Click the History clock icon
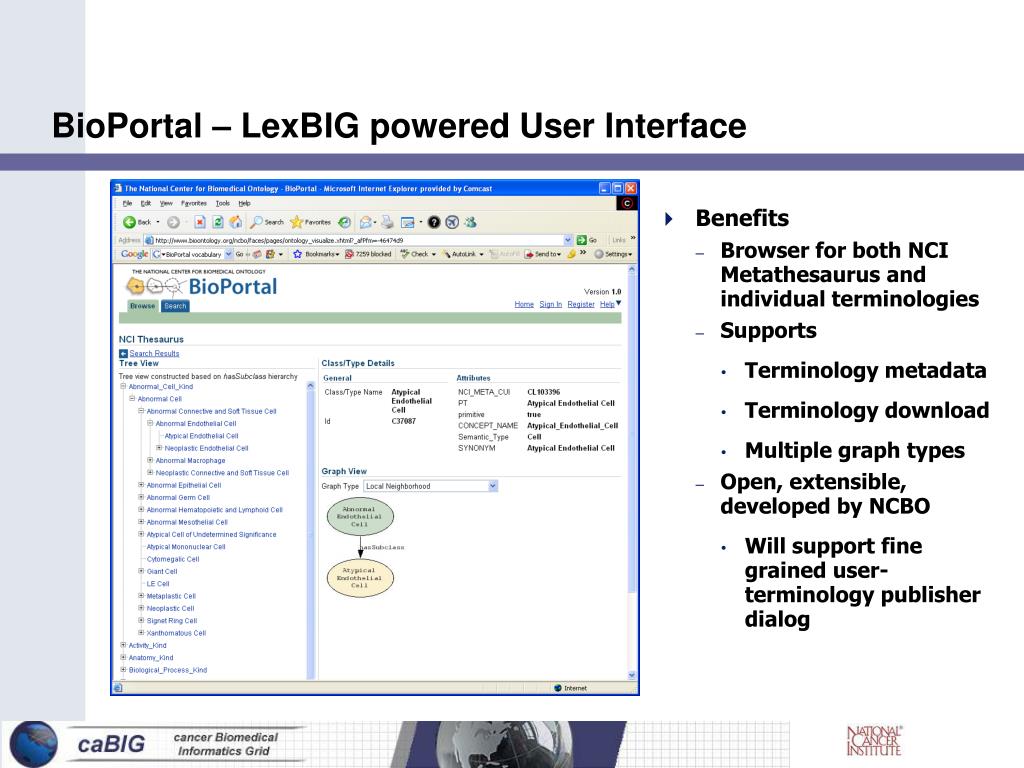Screen dimensions: 1024x768 pyautogui.click(x=344, y=223)
